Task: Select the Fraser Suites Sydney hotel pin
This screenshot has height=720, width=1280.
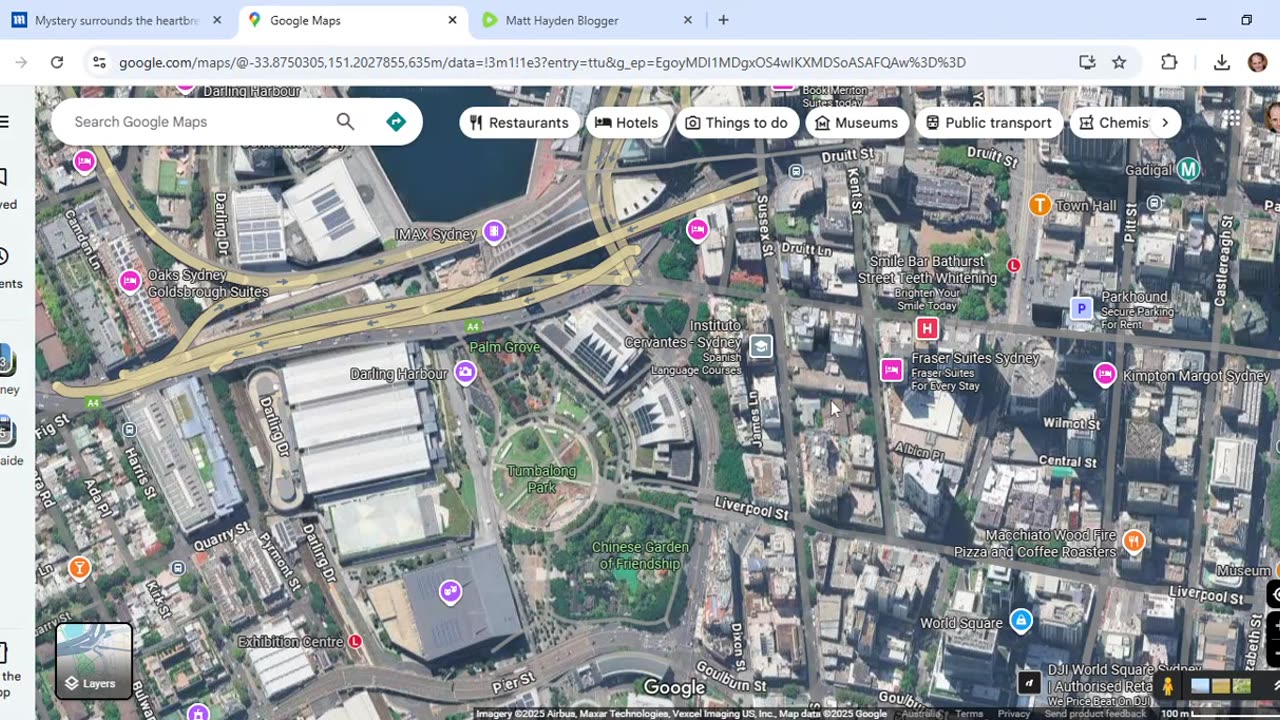Action: click(x=891, y=370)
